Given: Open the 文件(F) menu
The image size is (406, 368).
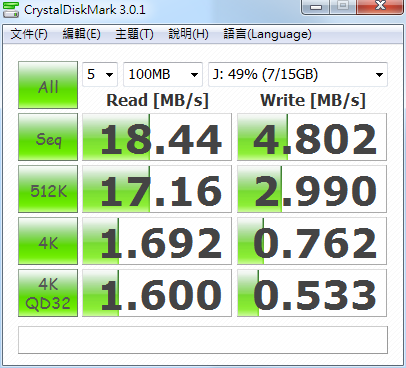Looking at the screenshot, I should (x=29, y=34).
